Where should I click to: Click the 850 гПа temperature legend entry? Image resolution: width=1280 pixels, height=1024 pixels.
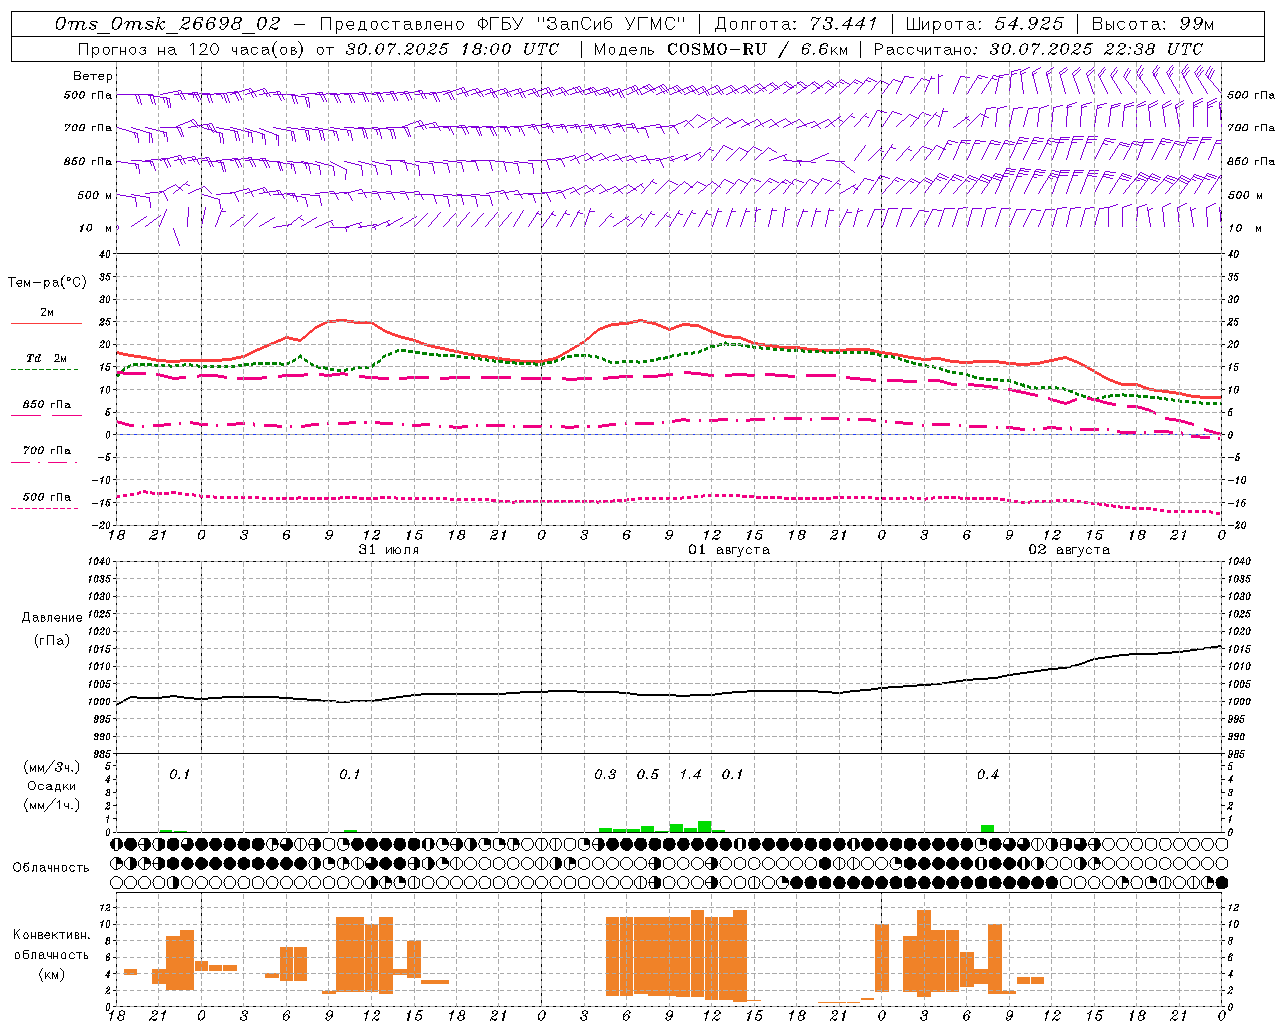coord(46,405)
